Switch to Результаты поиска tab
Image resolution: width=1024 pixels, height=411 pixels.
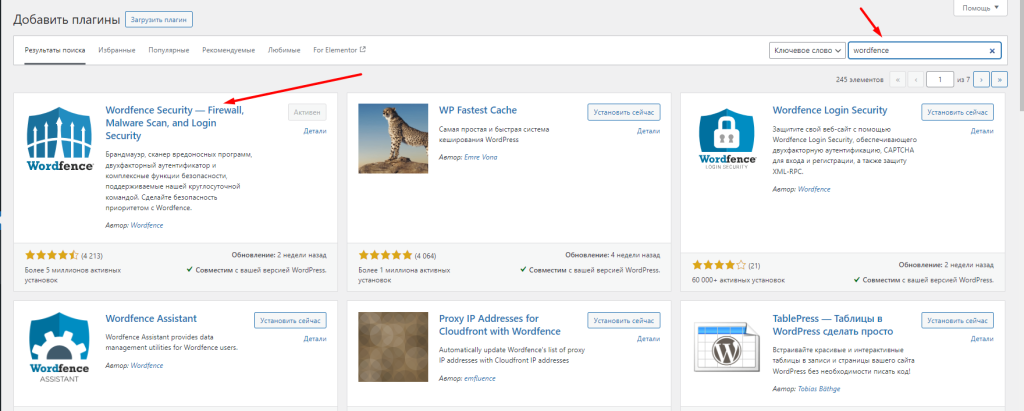[x=55, y=50]
